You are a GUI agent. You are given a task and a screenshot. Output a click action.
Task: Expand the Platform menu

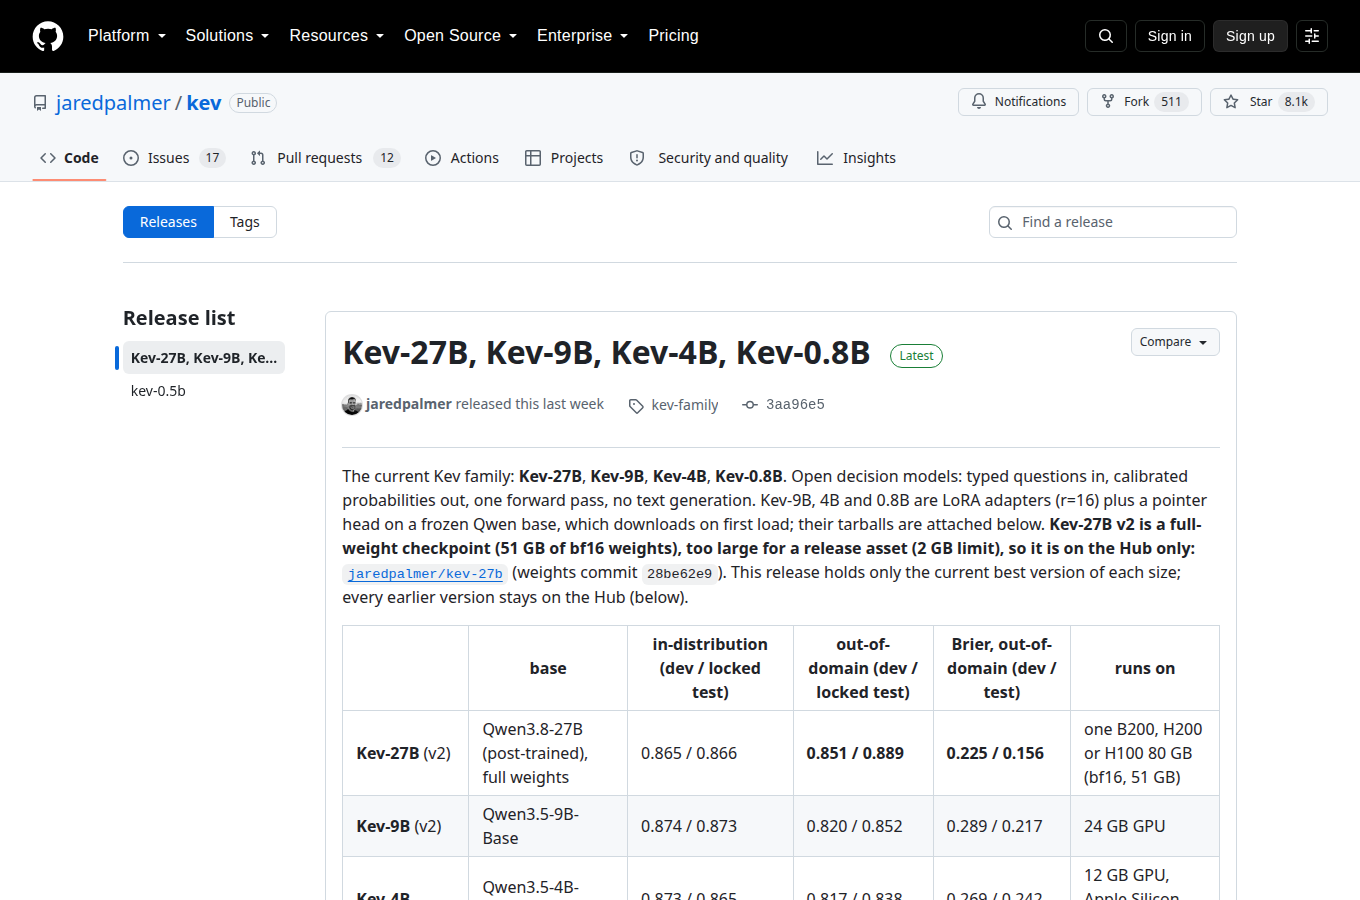click(x=127, y=36)
